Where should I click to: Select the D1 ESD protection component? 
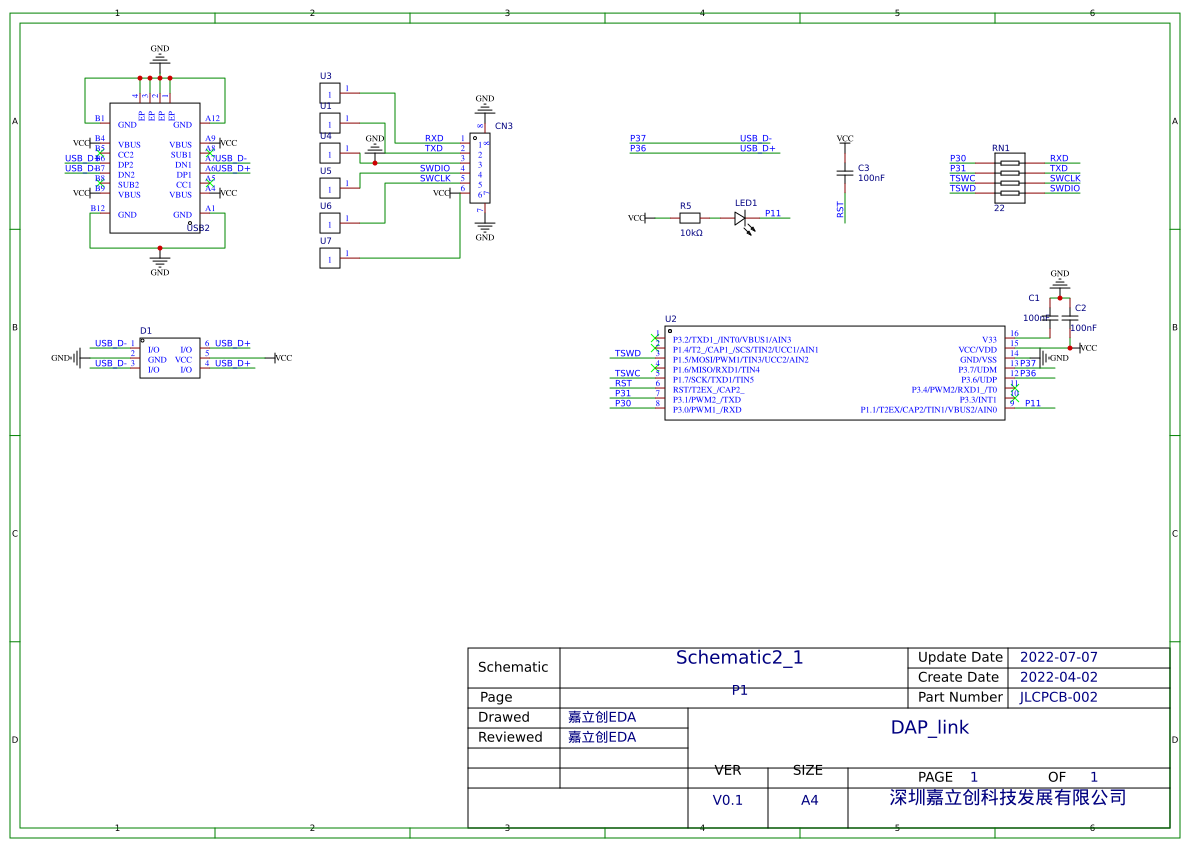(x=170, y=357)
